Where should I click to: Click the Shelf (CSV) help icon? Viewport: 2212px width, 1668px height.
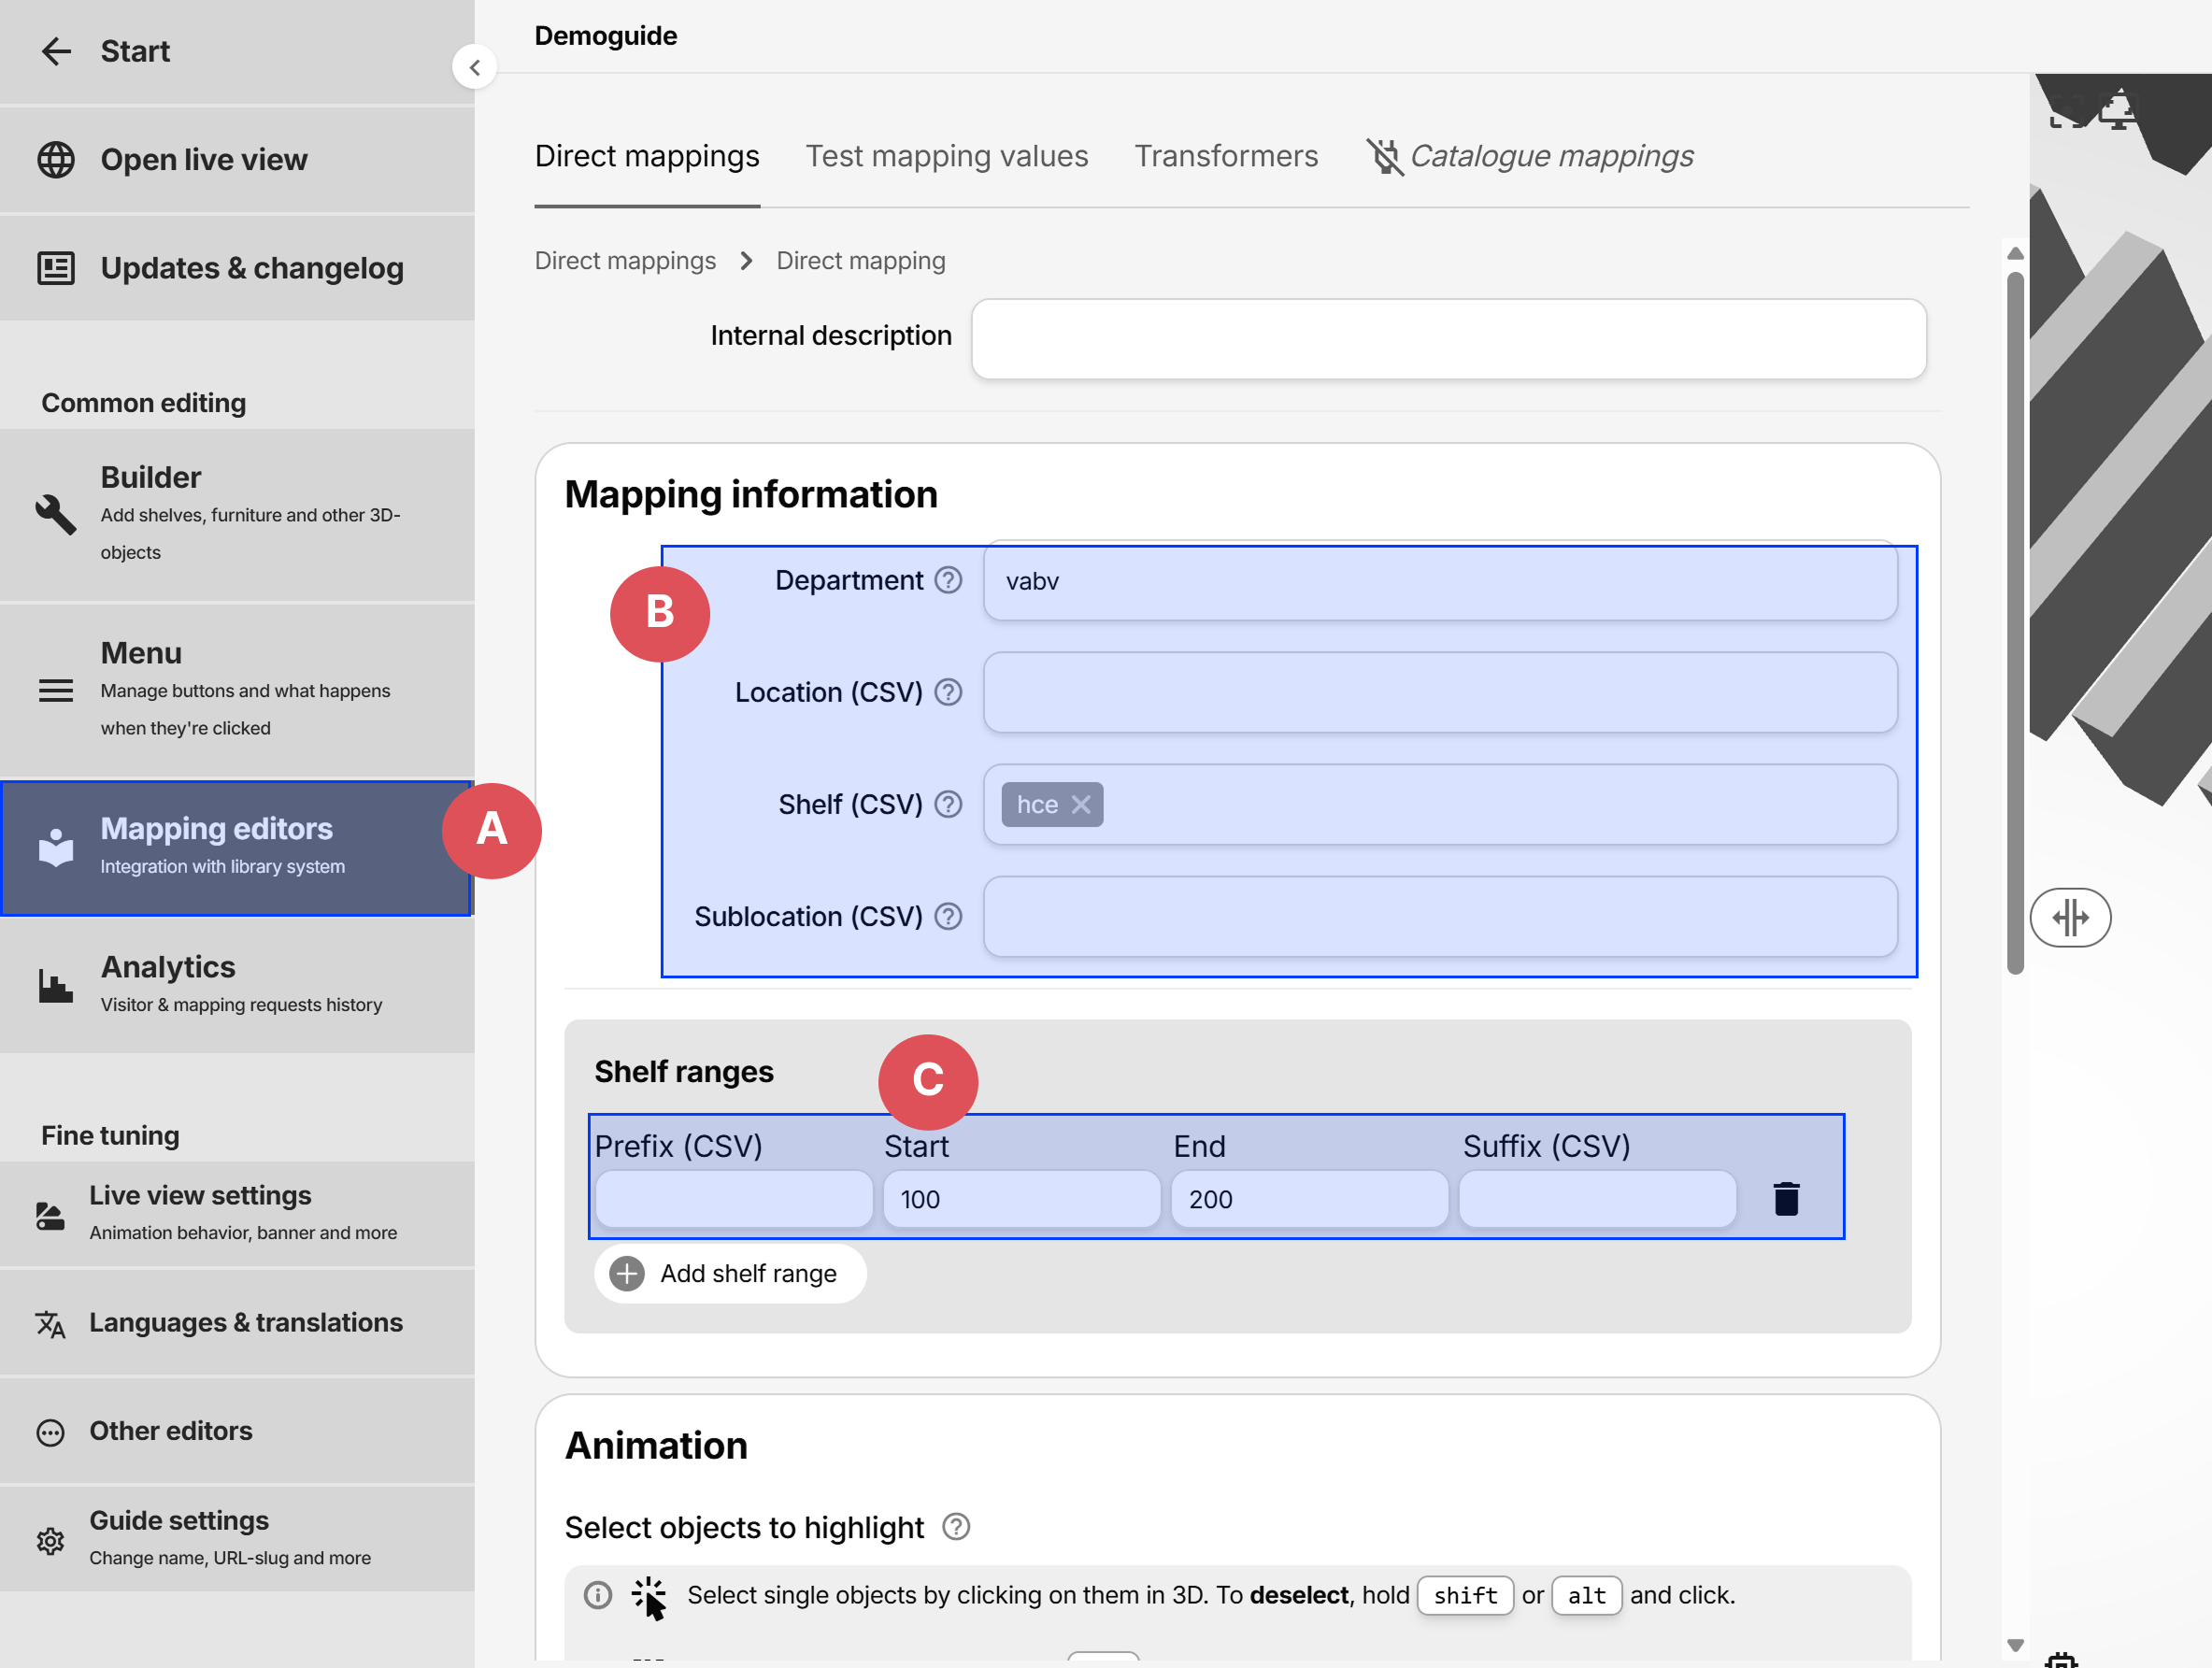tap(948, 804)
